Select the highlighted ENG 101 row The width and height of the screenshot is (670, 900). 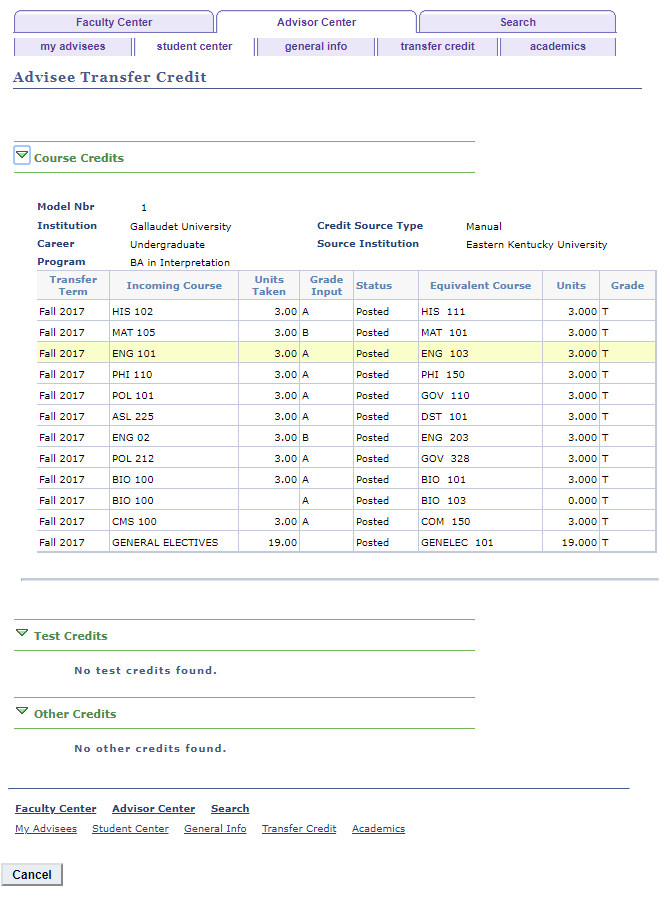[x=173, y=353]
